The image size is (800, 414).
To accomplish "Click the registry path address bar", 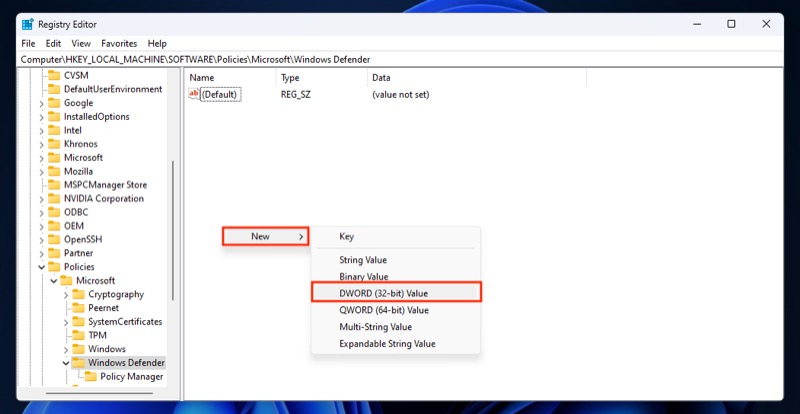I will click(x=401, y=59).
